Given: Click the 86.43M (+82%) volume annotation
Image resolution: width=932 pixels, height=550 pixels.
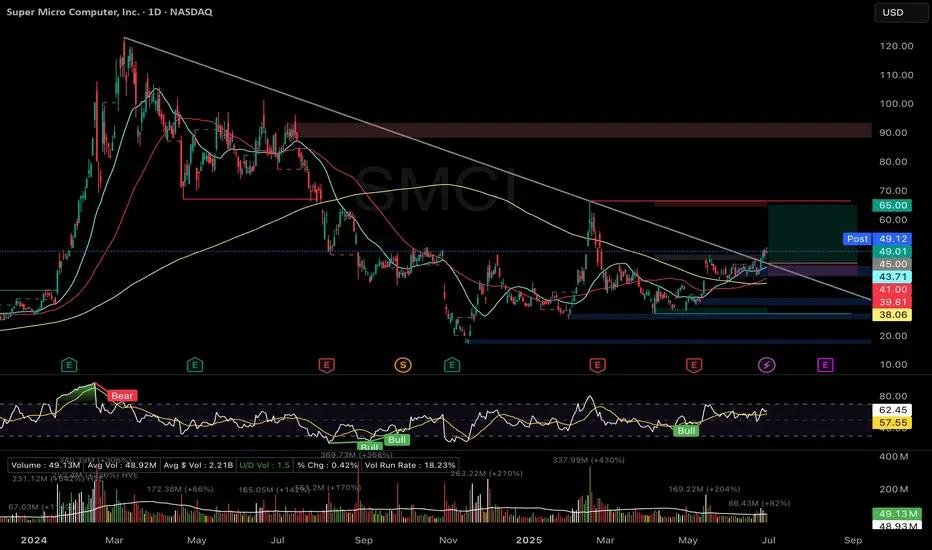Looking at the screenshot, I should coord(759,503).
